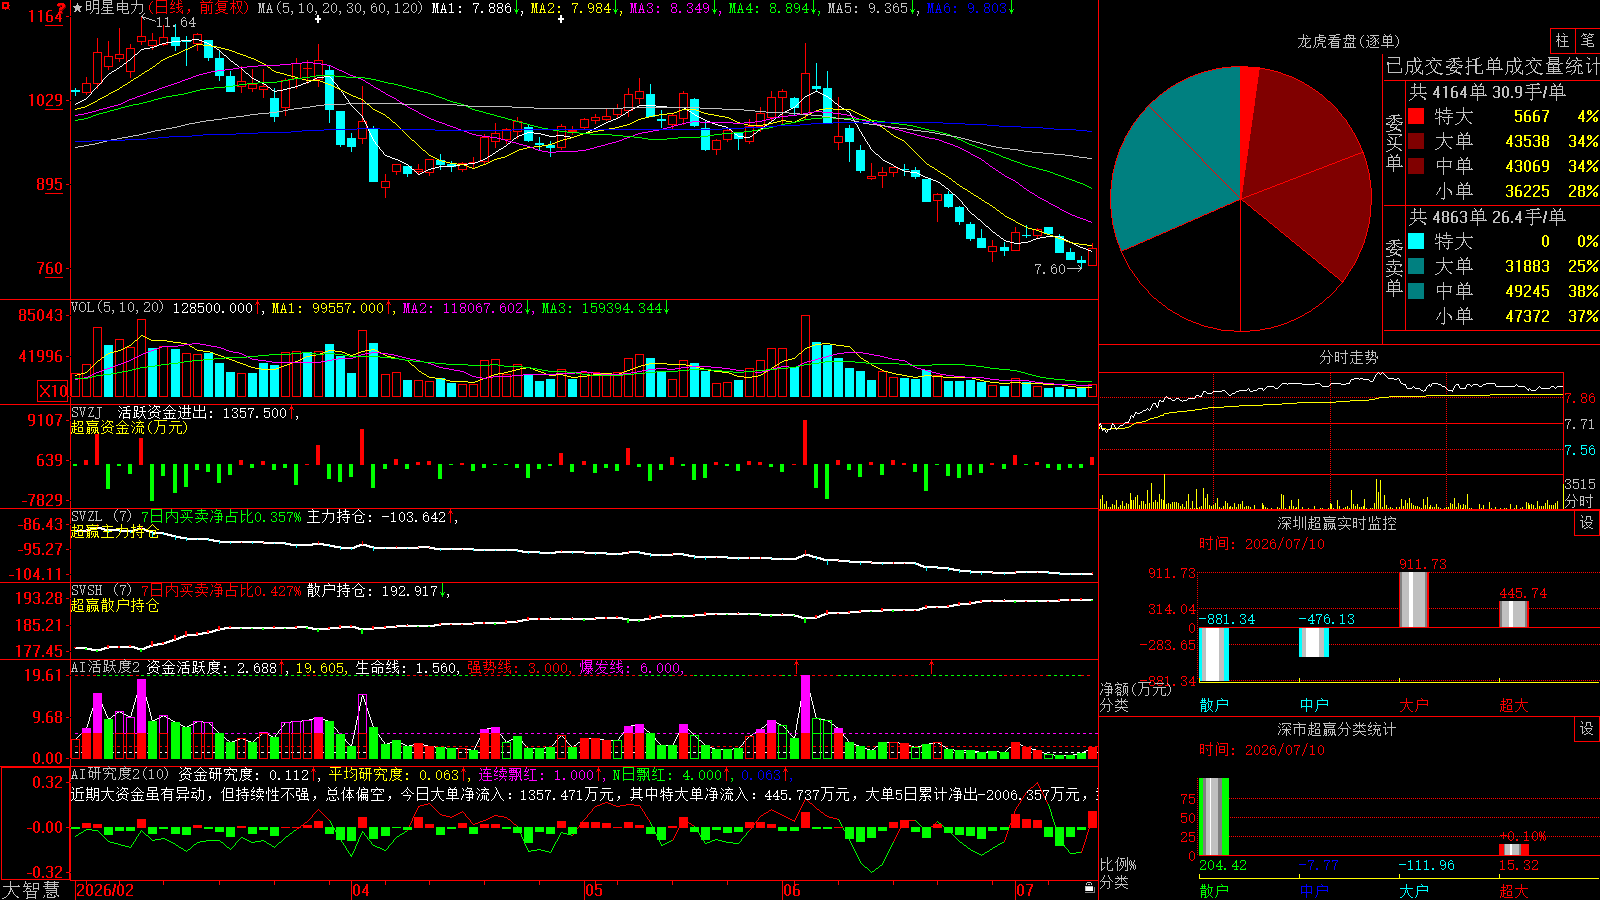This screenshot has width=1600, height=900.
Task: Select 超大 category in 深圳超赢实时监控
Action: tap(1514, 705)
